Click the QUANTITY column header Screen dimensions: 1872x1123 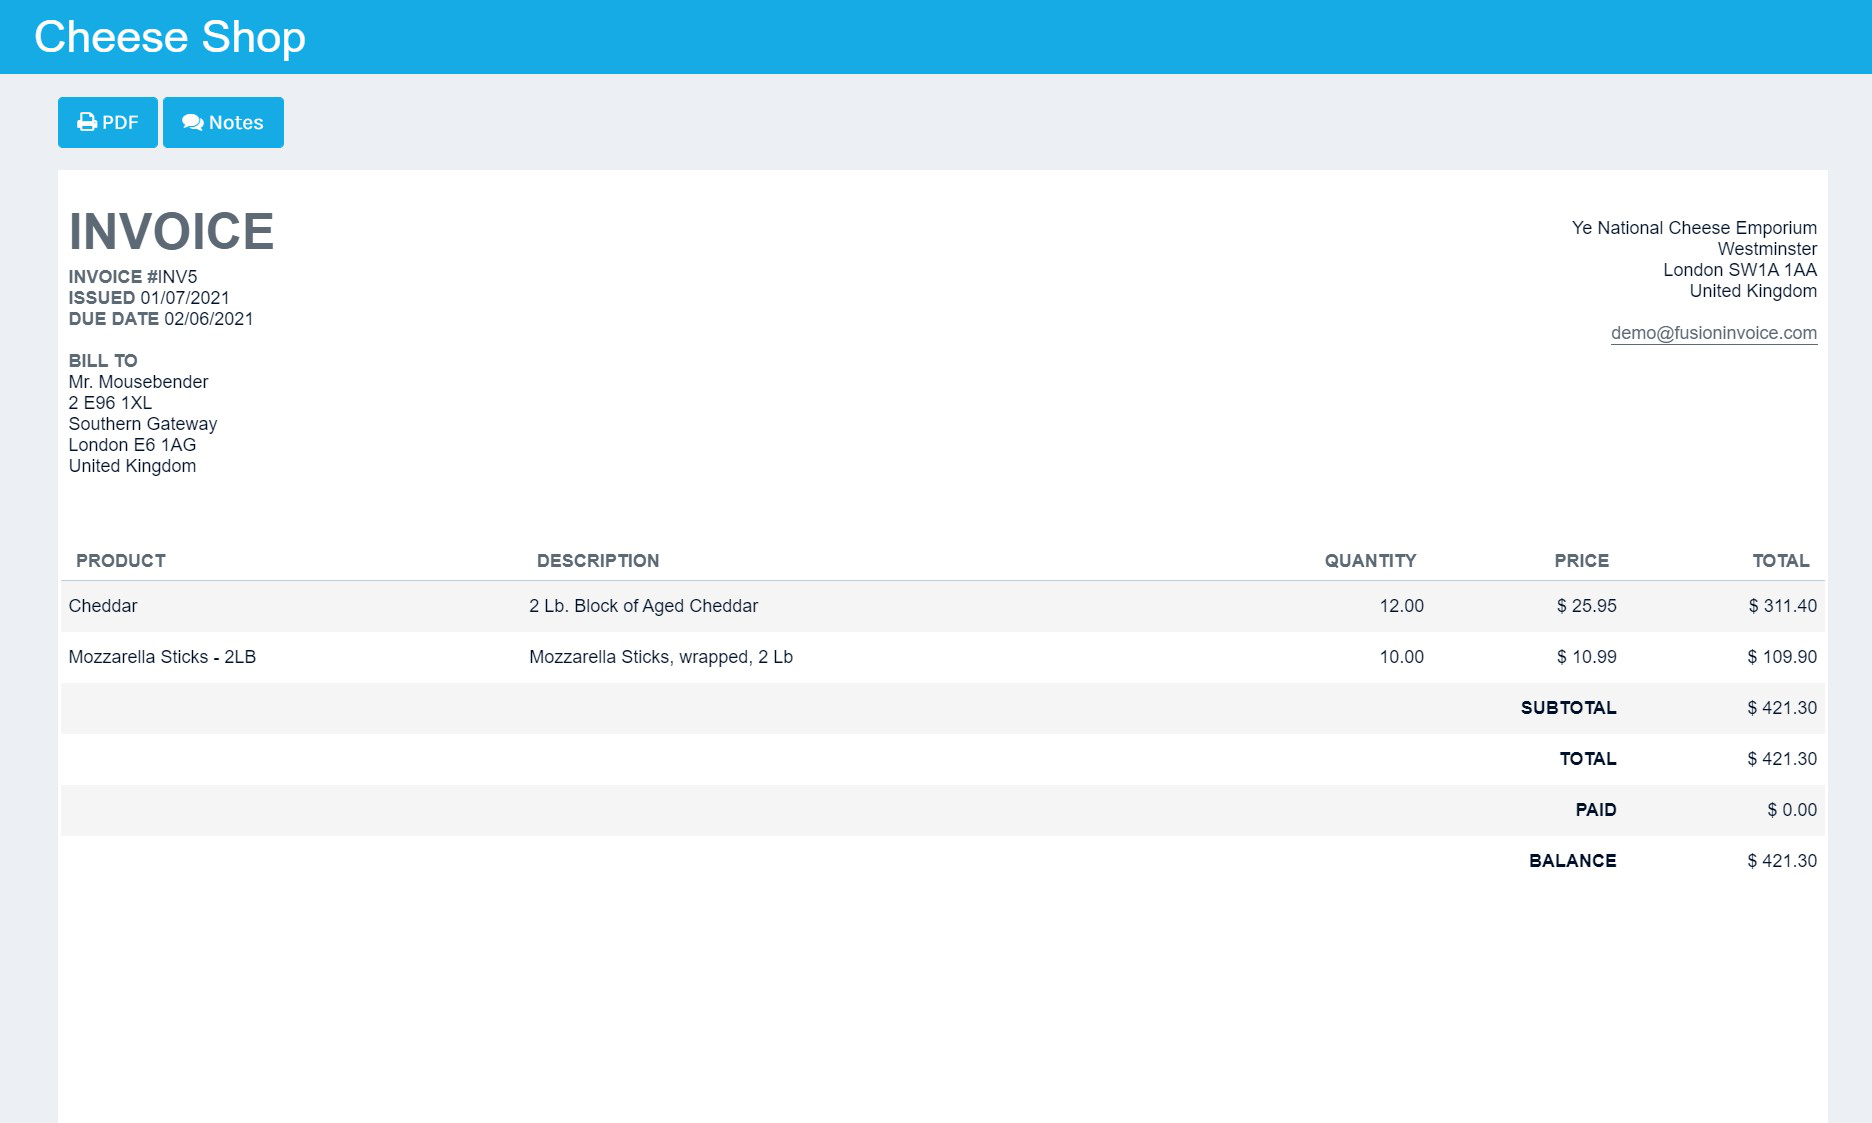[x=1370, y=561]
